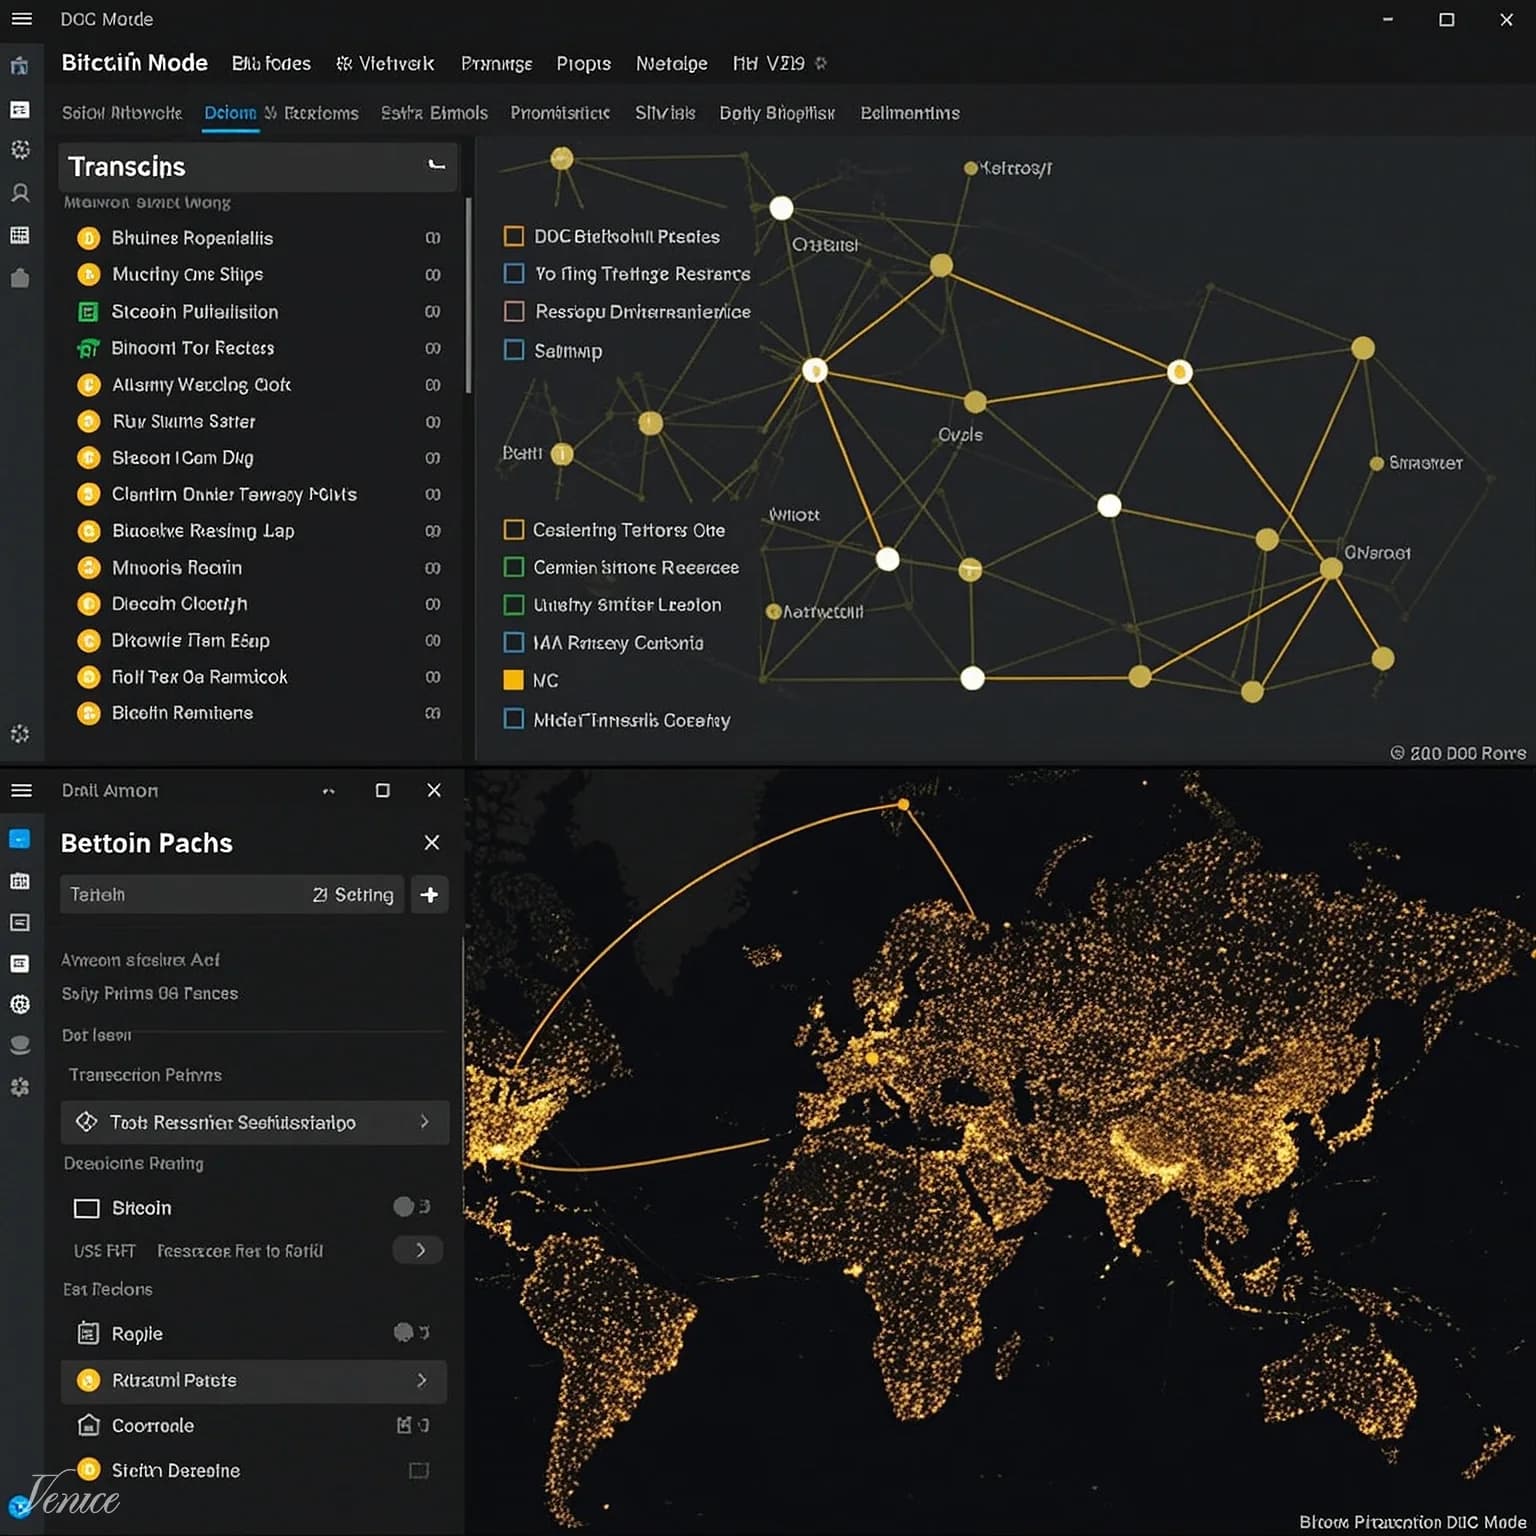The image size is (1536, 1536).
Task: Click the plus button next to Setirng
Action: (x=430, y=895)
